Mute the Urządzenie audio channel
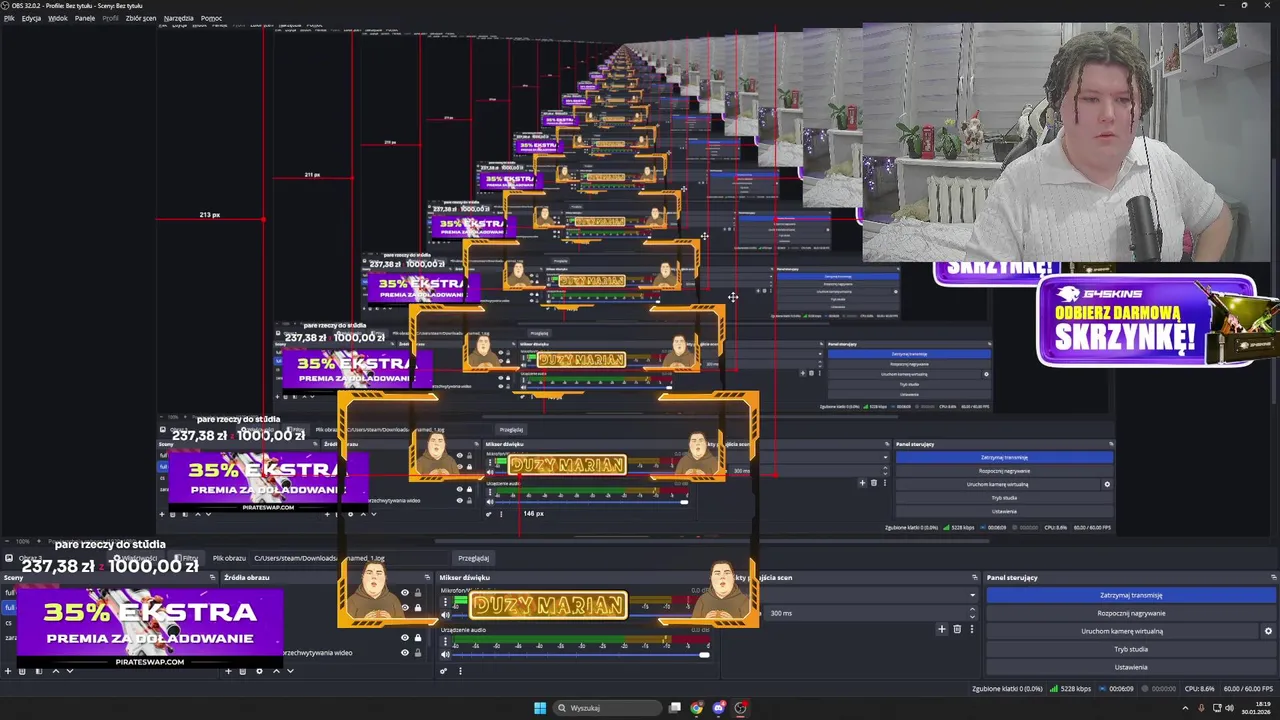This screenshot has height=720, width=1280. pos(445,654)
